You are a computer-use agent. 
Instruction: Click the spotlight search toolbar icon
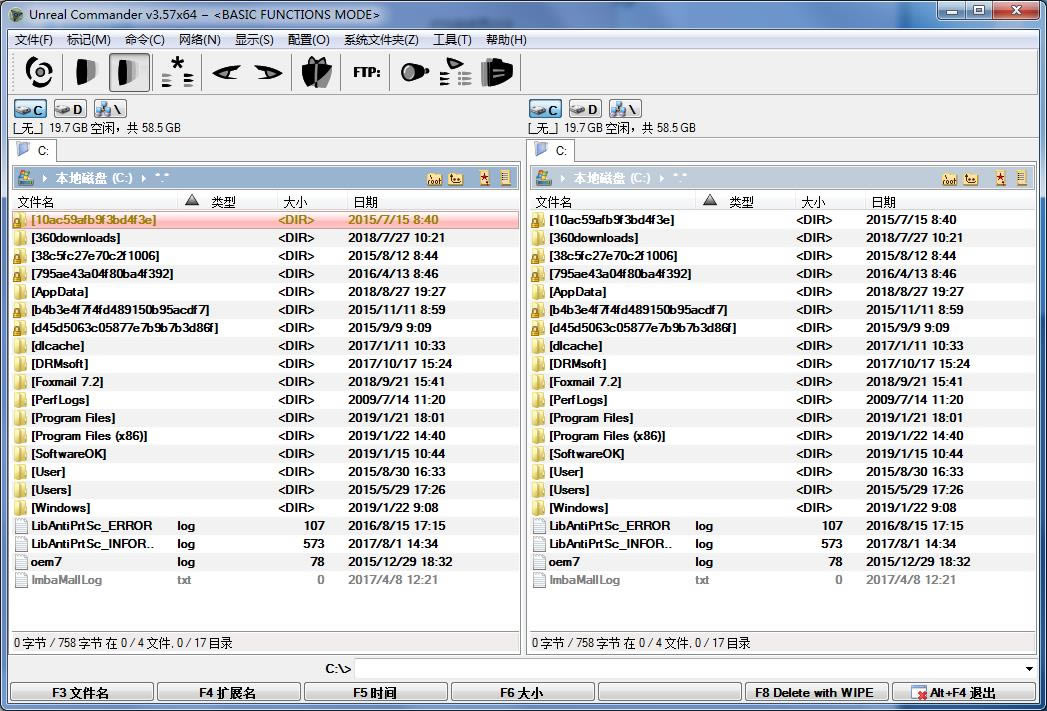(x=414, y=72)
